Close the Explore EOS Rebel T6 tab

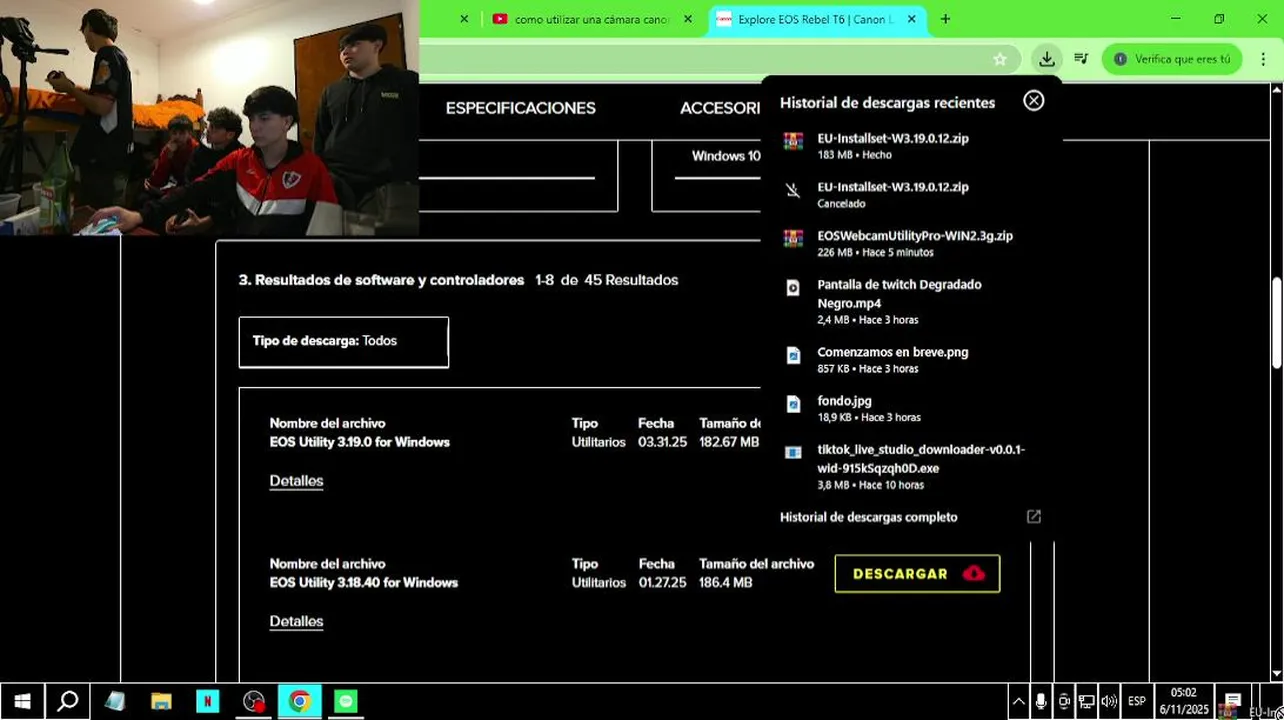[911, 19]
